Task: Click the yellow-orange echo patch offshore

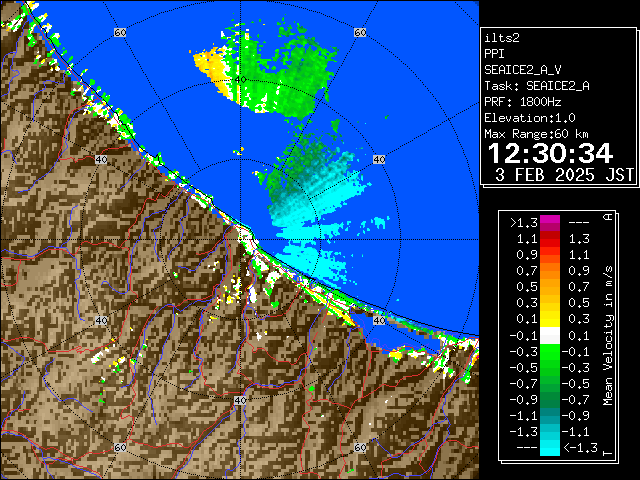Action: tap(212, 69)
